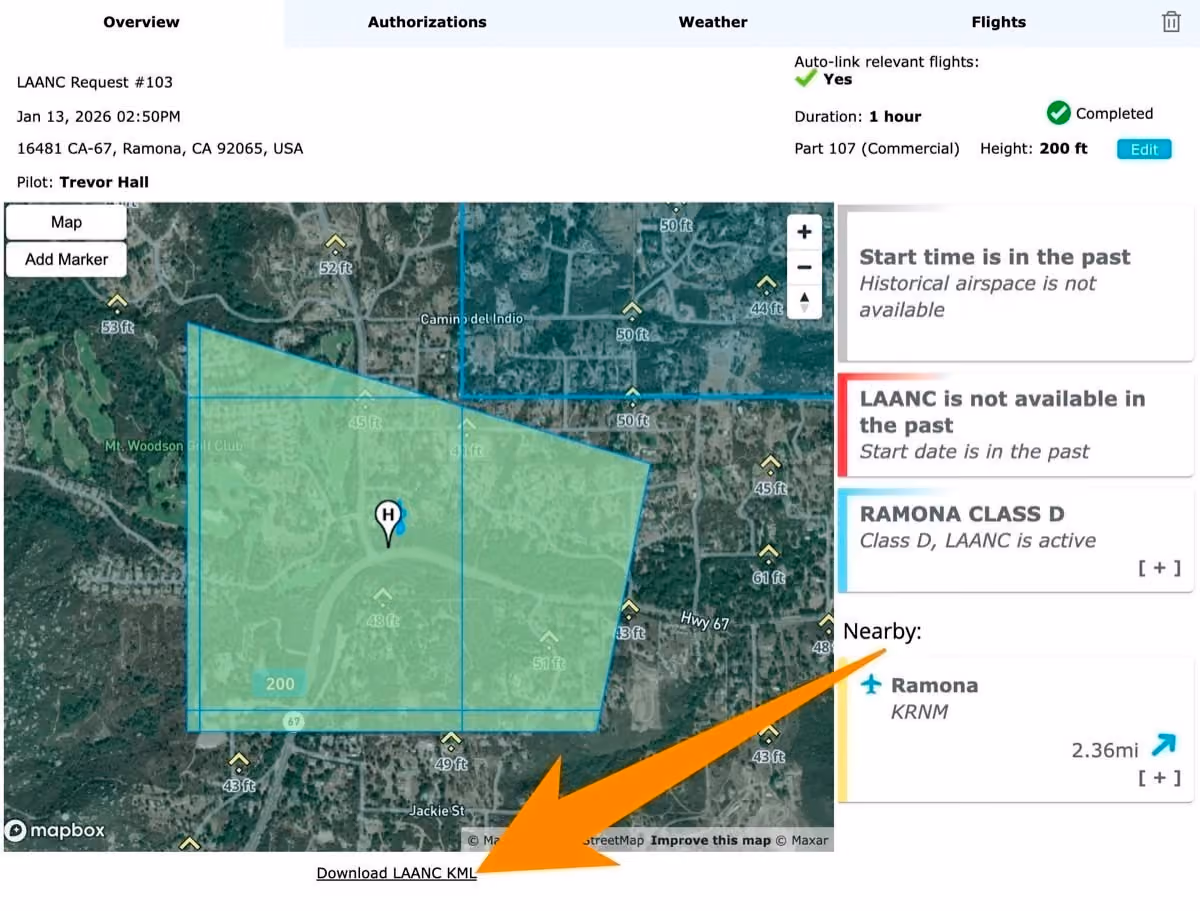Open the Authorizations tab
This screenshot has height=911, width=1200.
tap(427, 22)
